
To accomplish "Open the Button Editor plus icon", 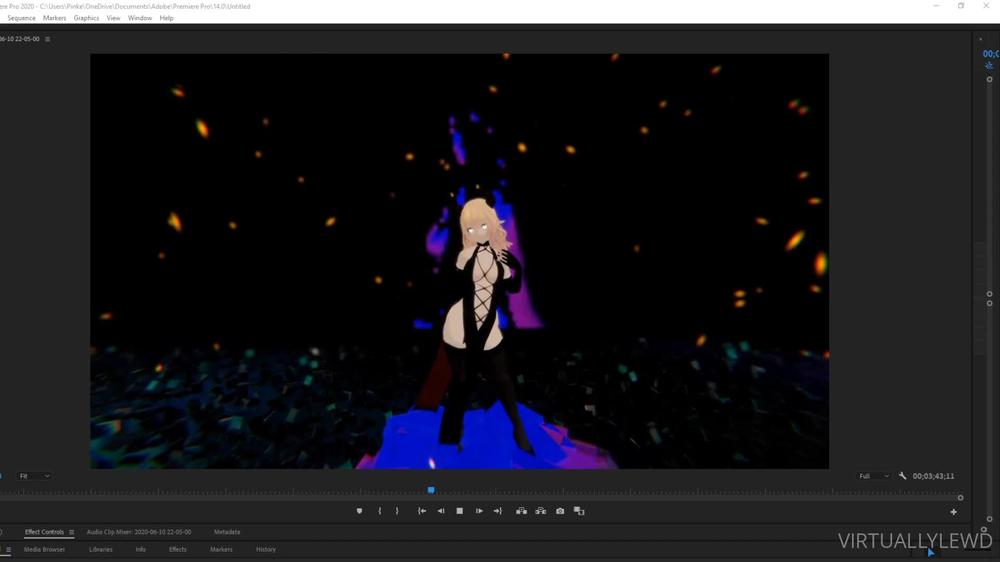I will click(x=953, y=512).
